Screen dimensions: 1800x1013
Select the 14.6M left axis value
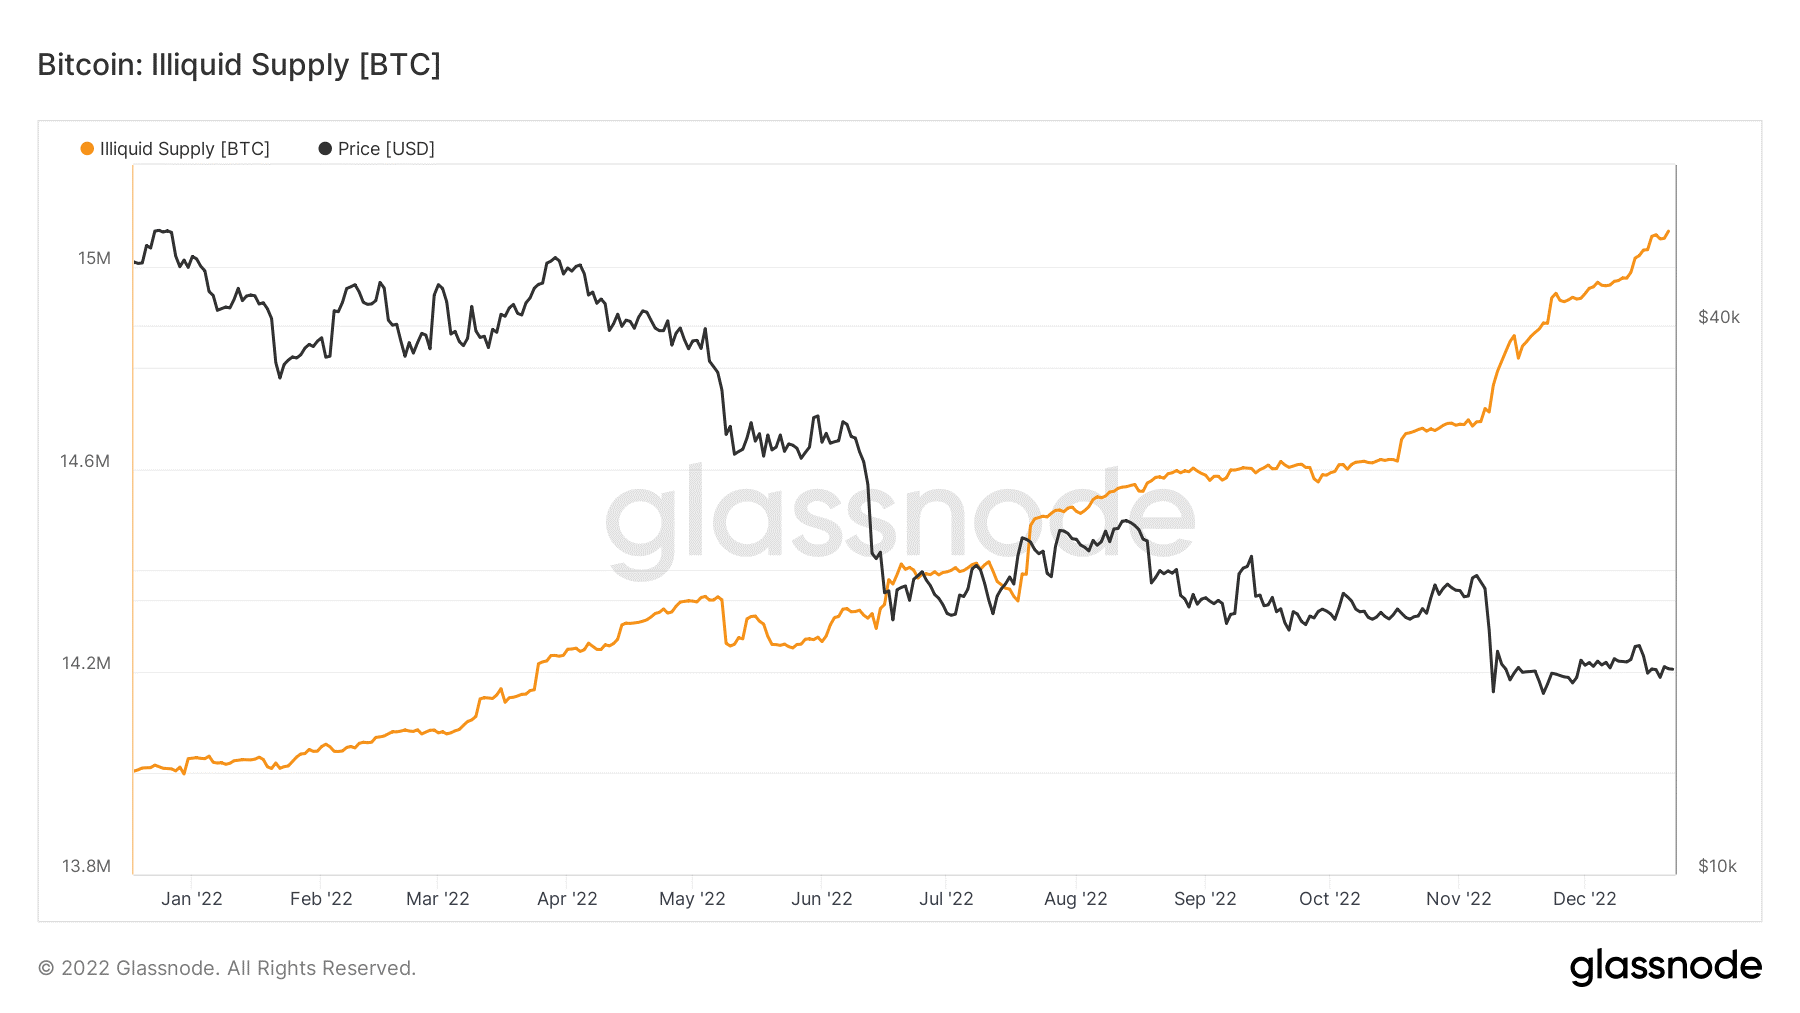pyautogui.click(x=85, y=462)
